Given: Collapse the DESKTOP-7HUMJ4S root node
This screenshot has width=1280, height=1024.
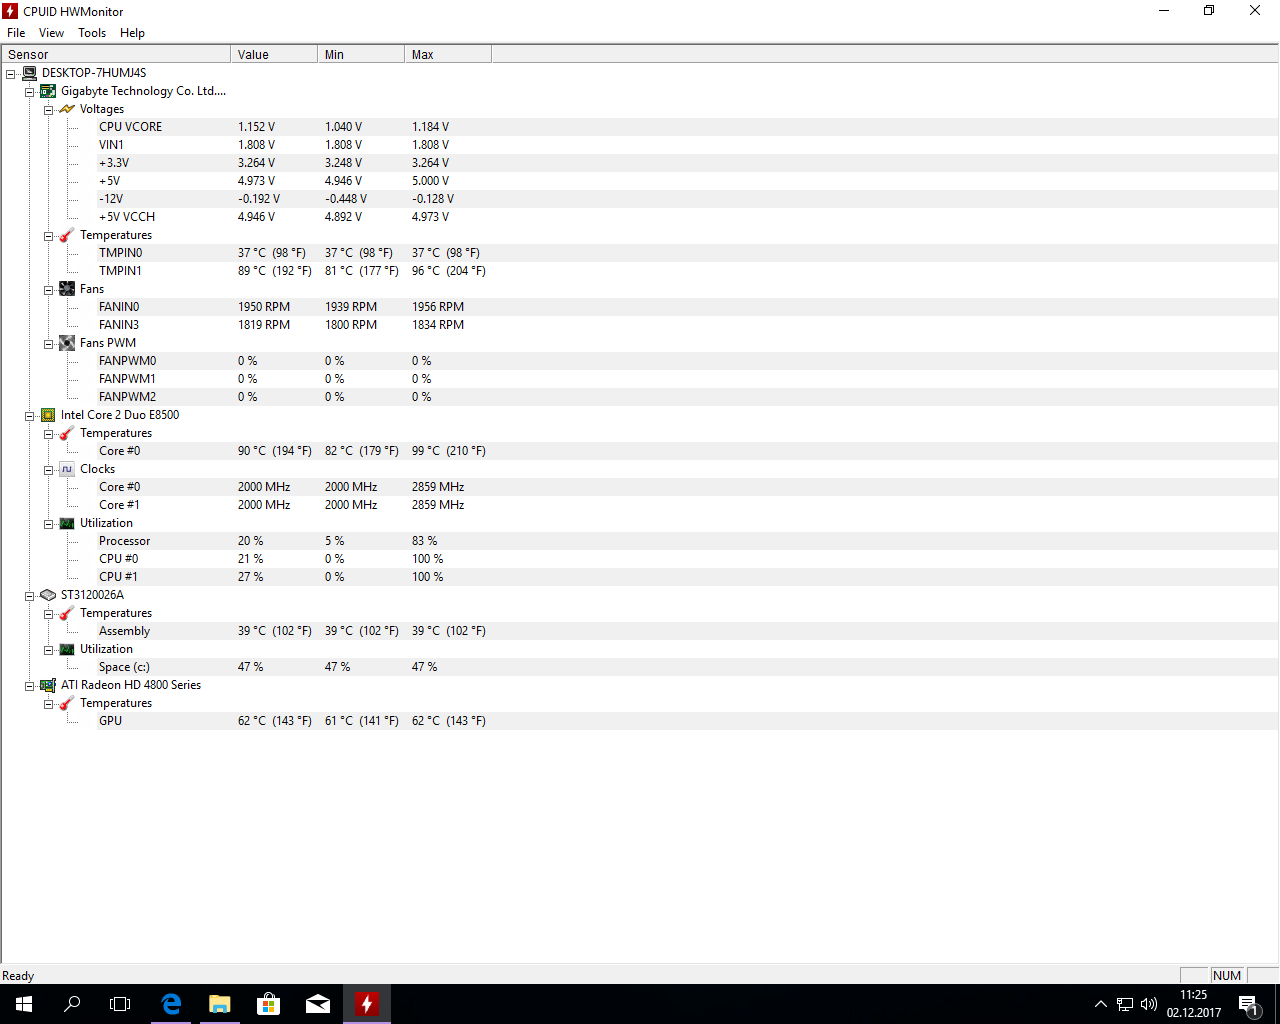Looking at the screenshot, I should pos(11,74).
